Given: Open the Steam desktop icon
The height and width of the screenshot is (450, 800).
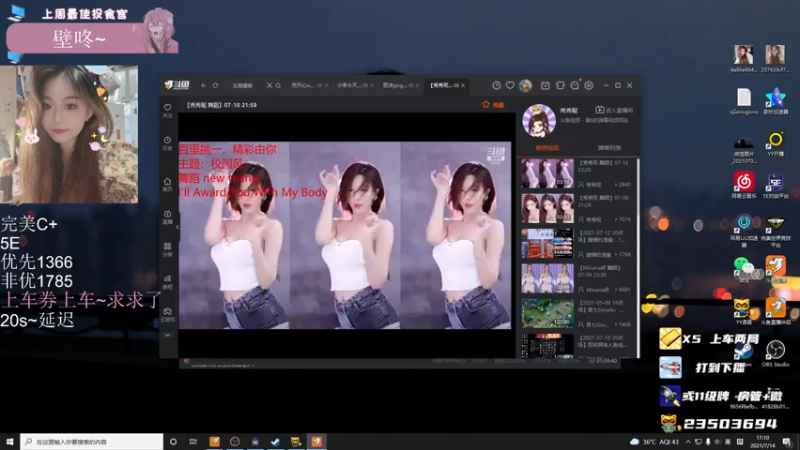Looking at the screenshot, I should [x=744, y=353].
